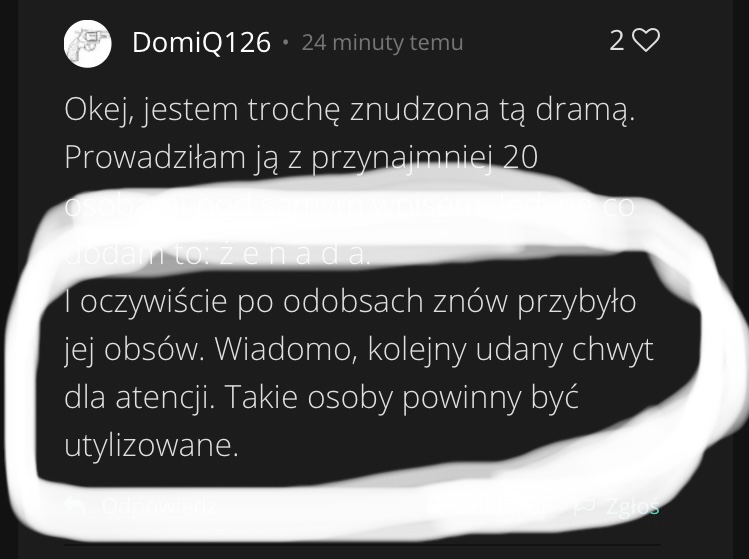Click the word 'utylizowane.'
The height and width of the screenshot is (559, 749).
(x=151, y=446)
